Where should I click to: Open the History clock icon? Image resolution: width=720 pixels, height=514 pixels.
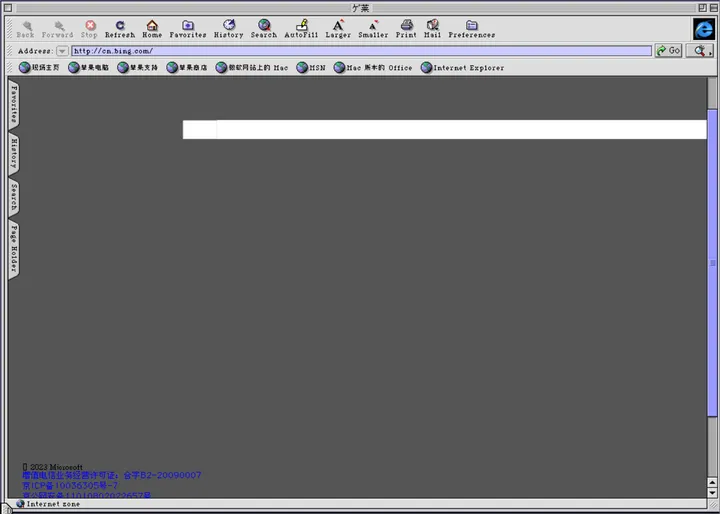point(229,25)
